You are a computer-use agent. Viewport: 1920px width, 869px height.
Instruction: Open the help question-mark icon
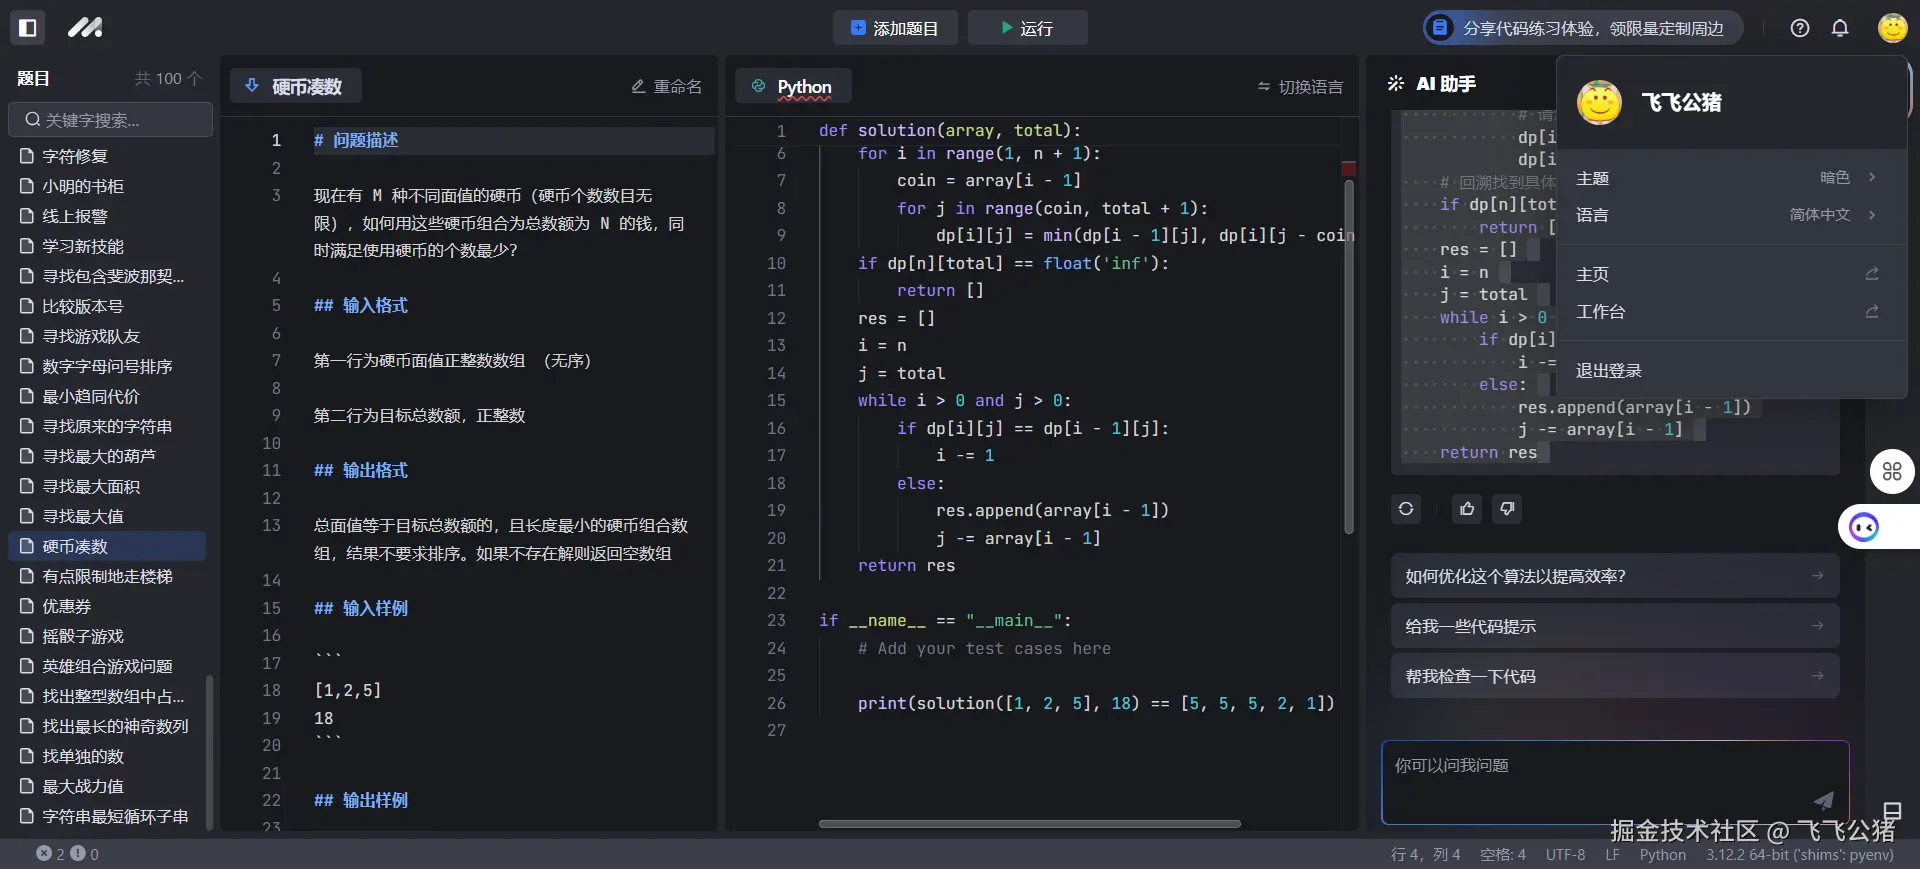pos(1800,28)
